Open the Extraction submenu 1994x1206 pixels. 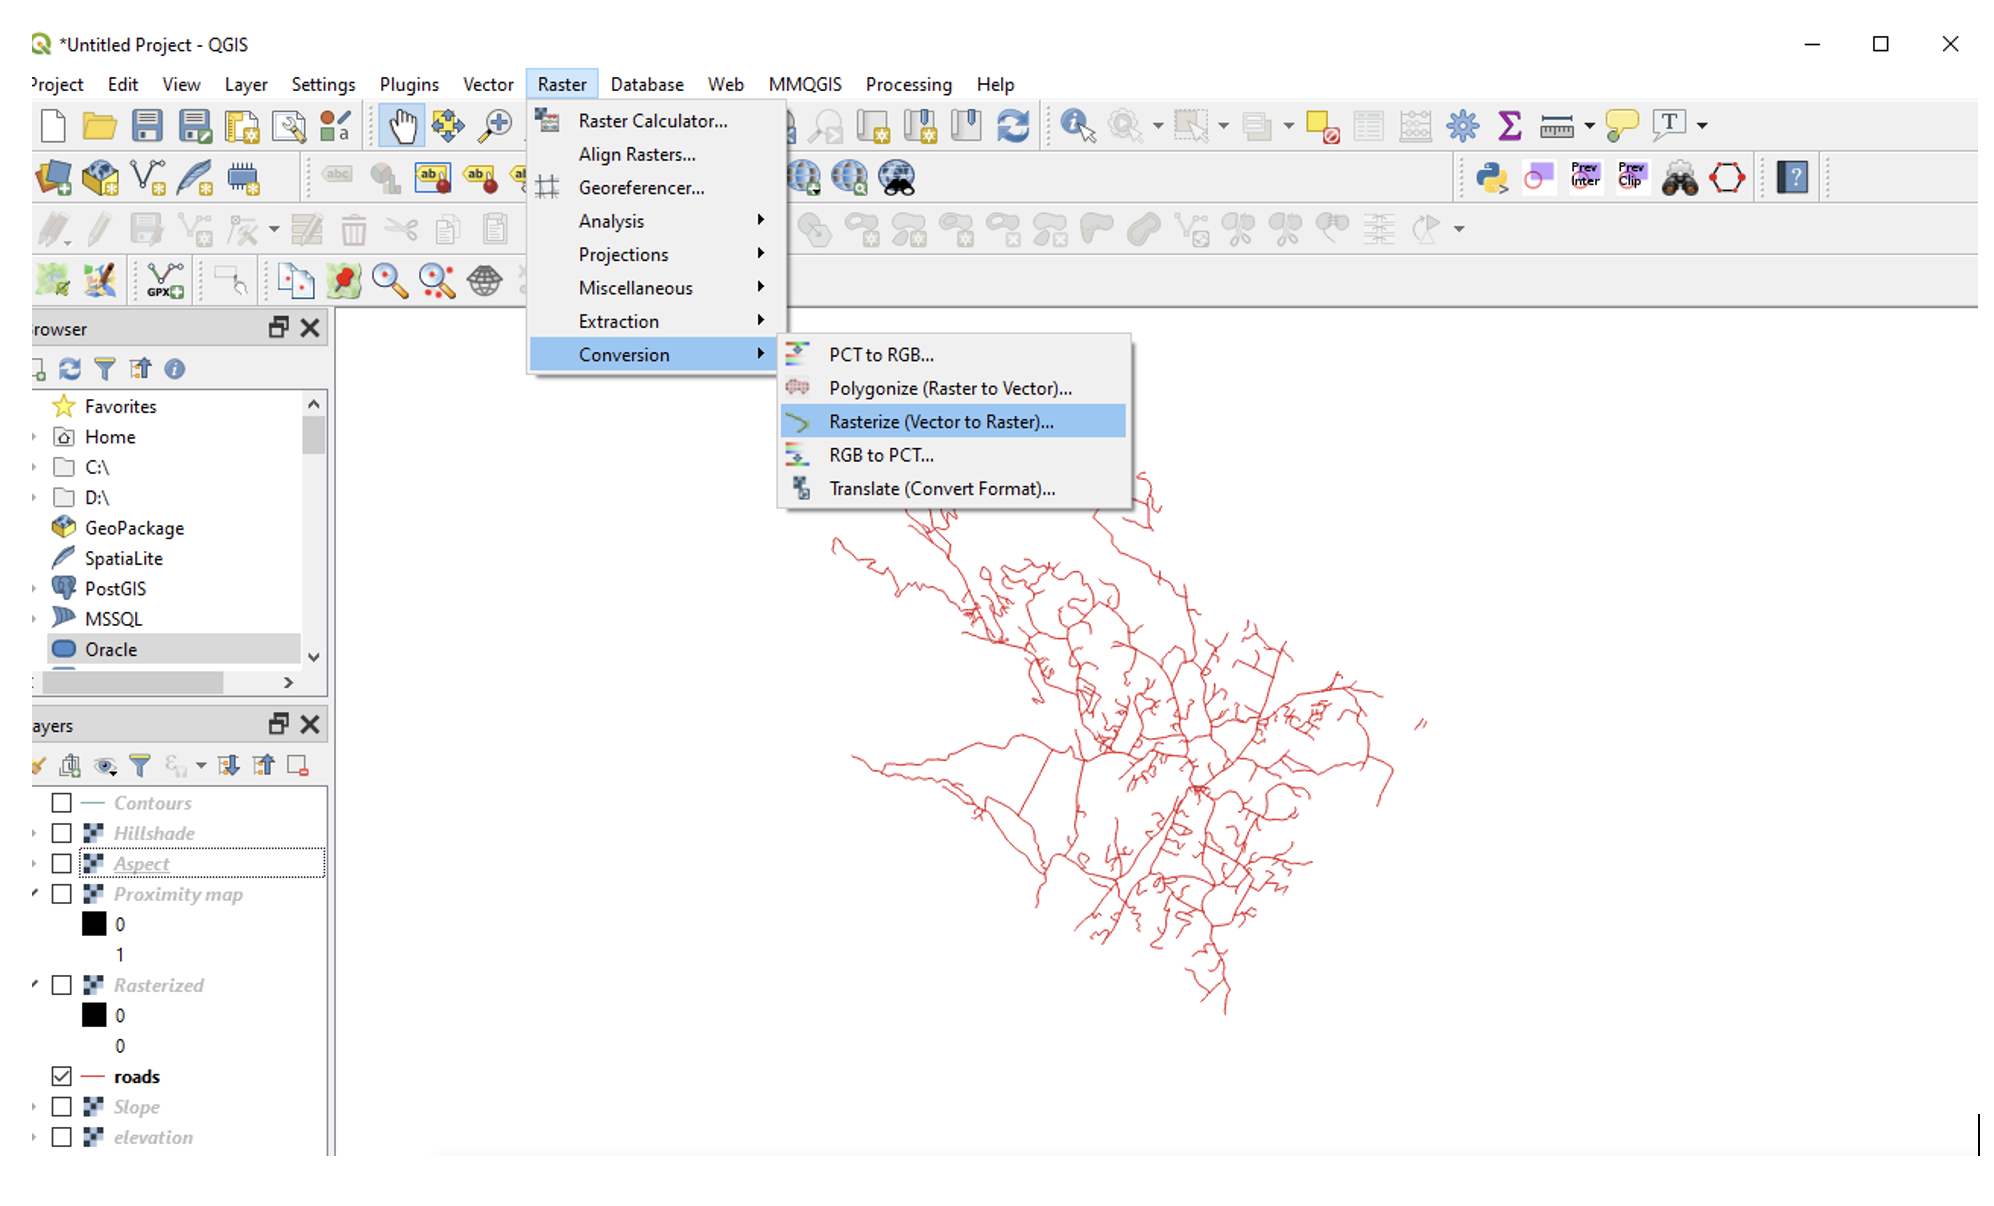(x=654, y=321)
